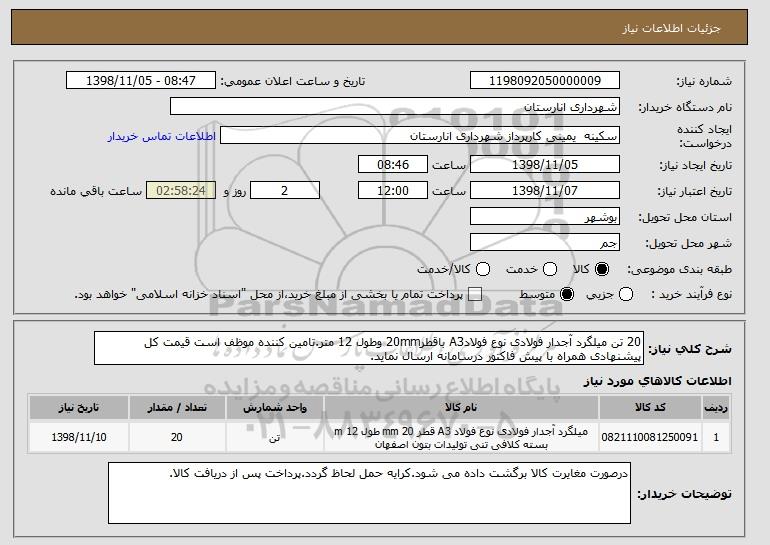
Task: Click the جزئیات اطلاعات نیاز header title
Action: click(671, 28)
